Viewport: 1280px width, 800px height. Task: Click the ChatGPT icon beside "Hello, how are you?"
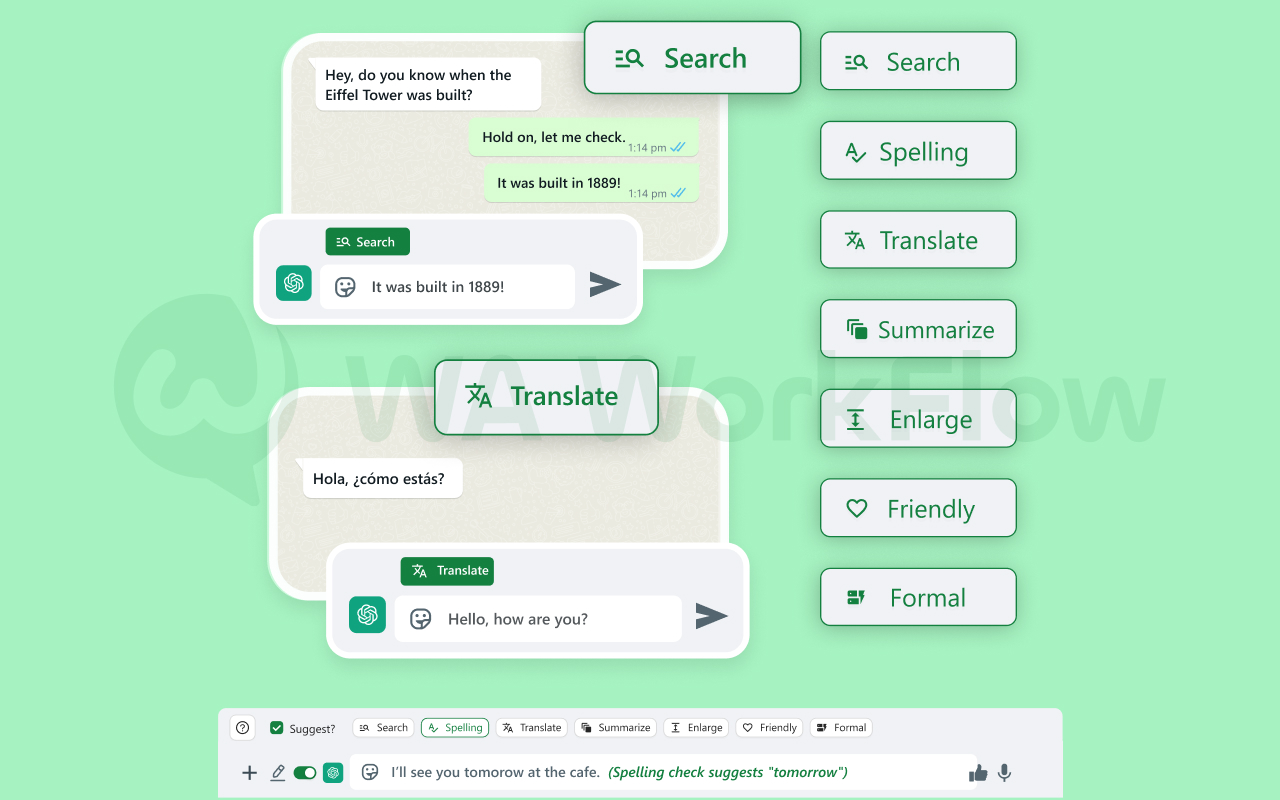point(367,614)
